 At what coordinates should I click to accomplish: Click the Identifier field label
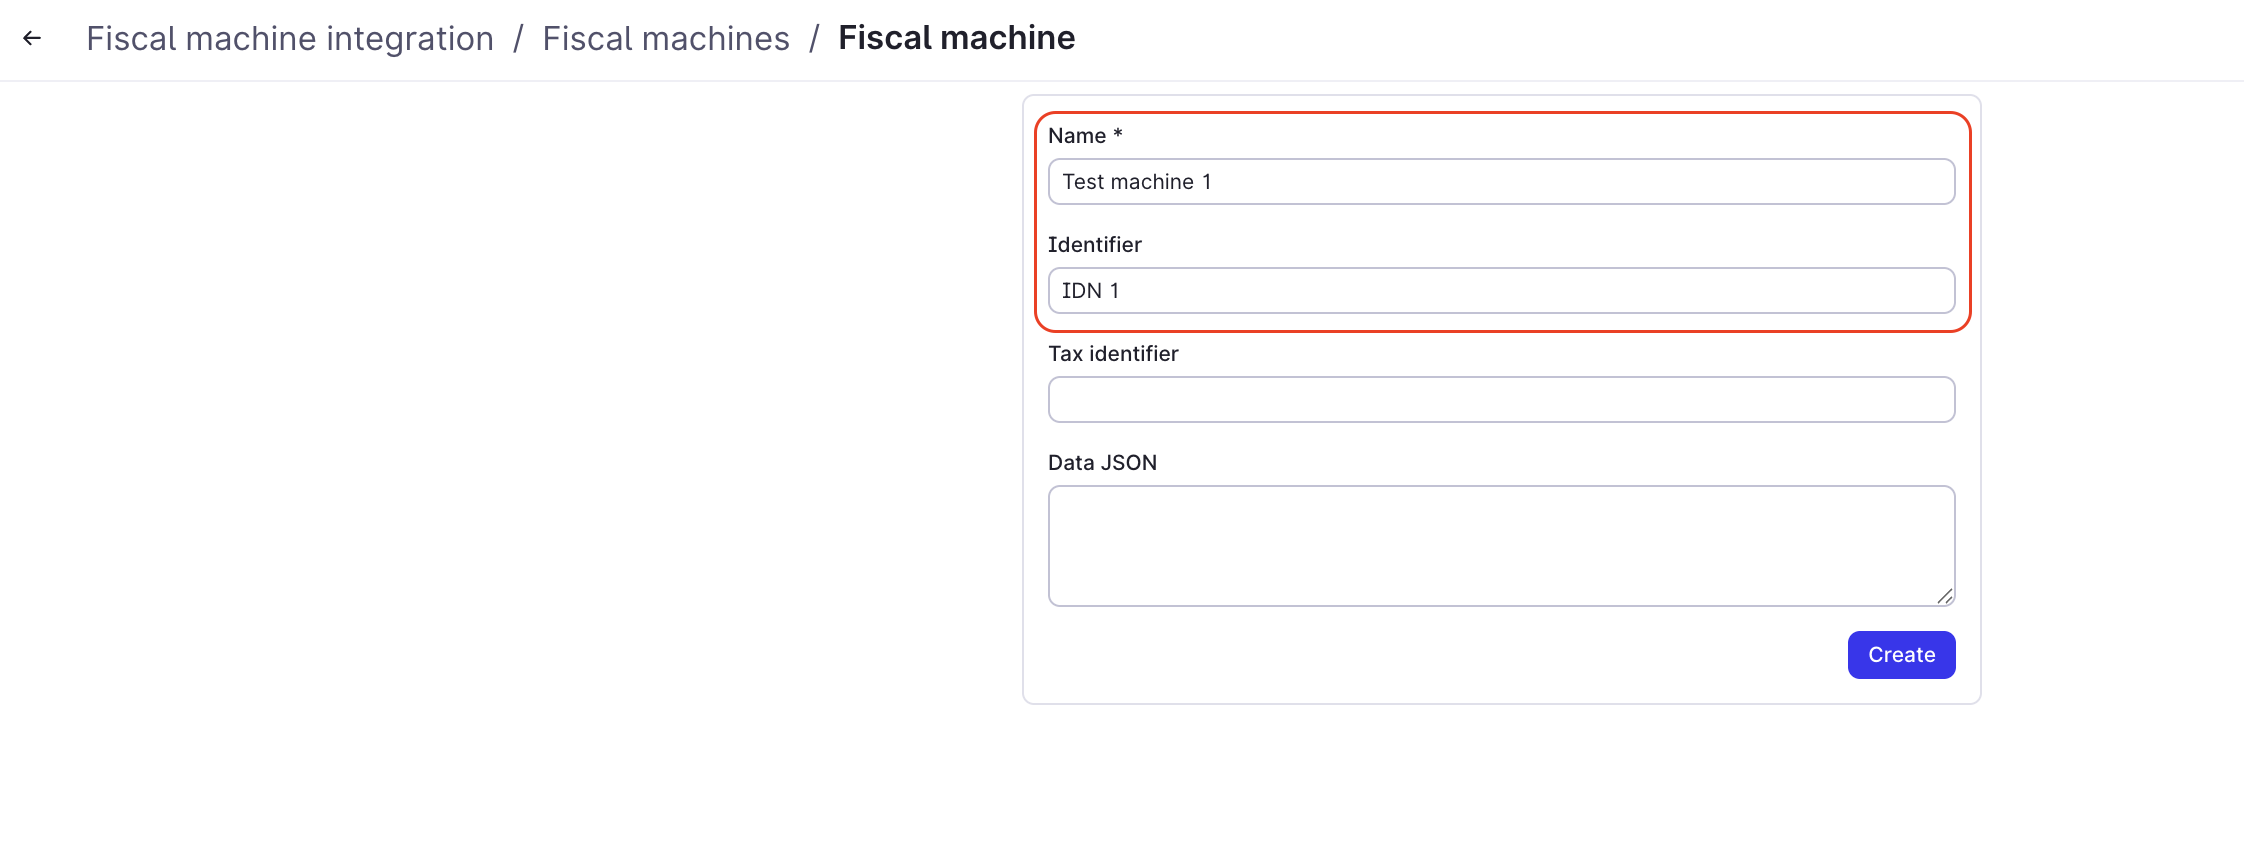[1095, 245]
